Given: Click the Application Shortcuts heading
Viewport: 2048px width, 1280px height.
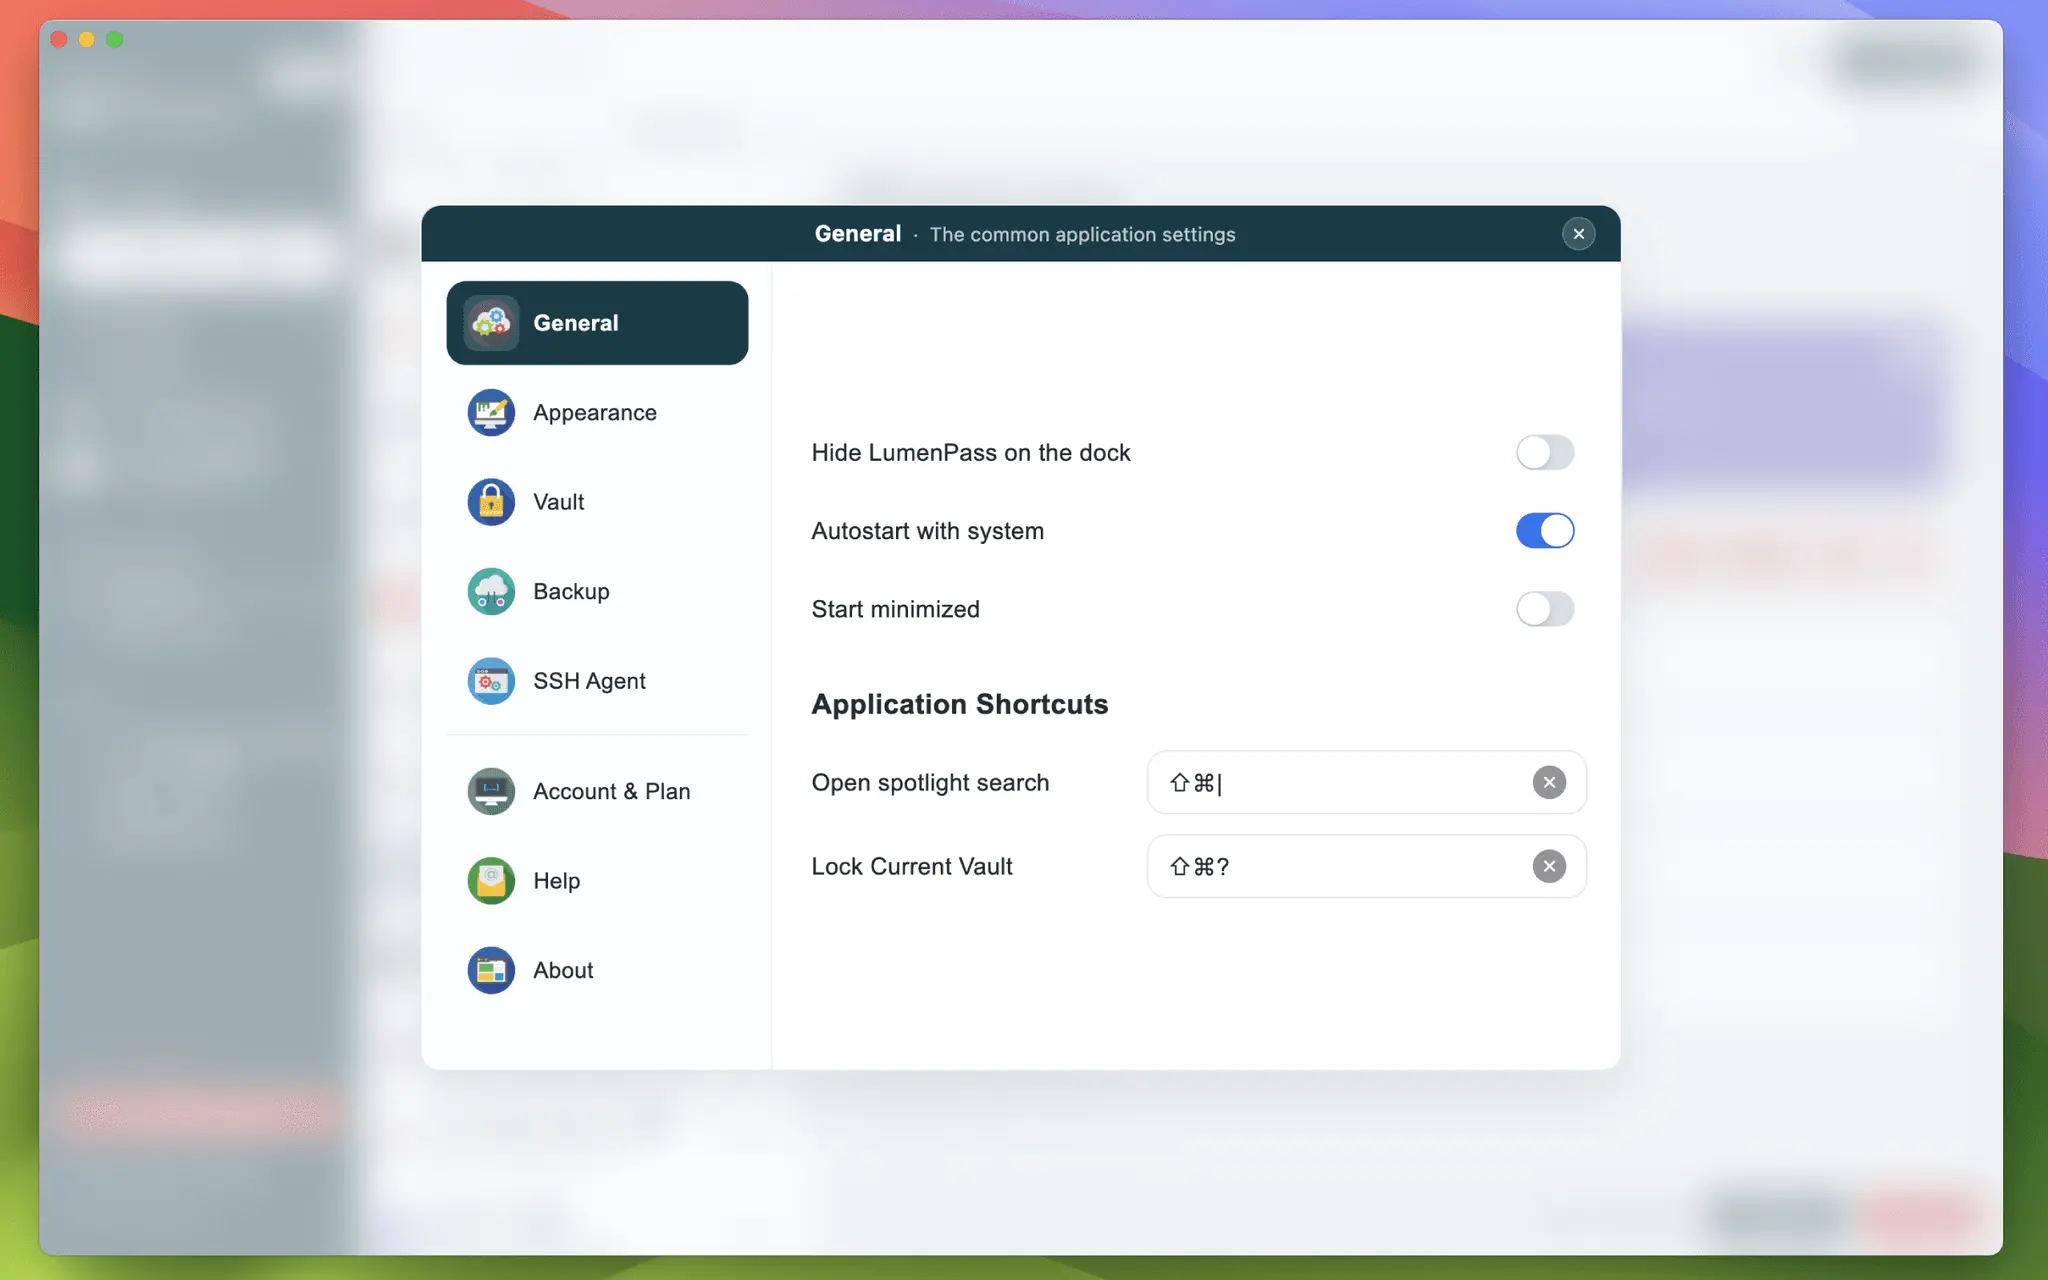Looking at the screenshot, I should point(960,704).
